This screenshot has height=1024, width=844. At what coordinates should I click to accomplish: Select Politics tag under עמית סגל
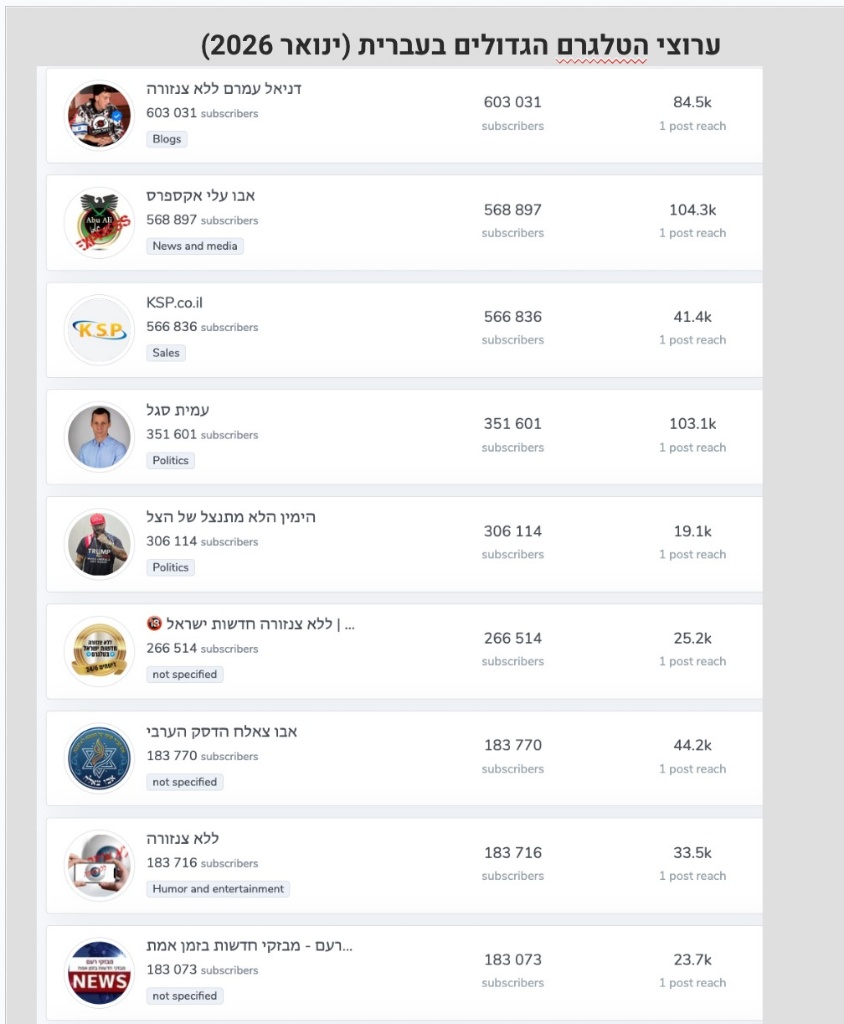(170, 460)
